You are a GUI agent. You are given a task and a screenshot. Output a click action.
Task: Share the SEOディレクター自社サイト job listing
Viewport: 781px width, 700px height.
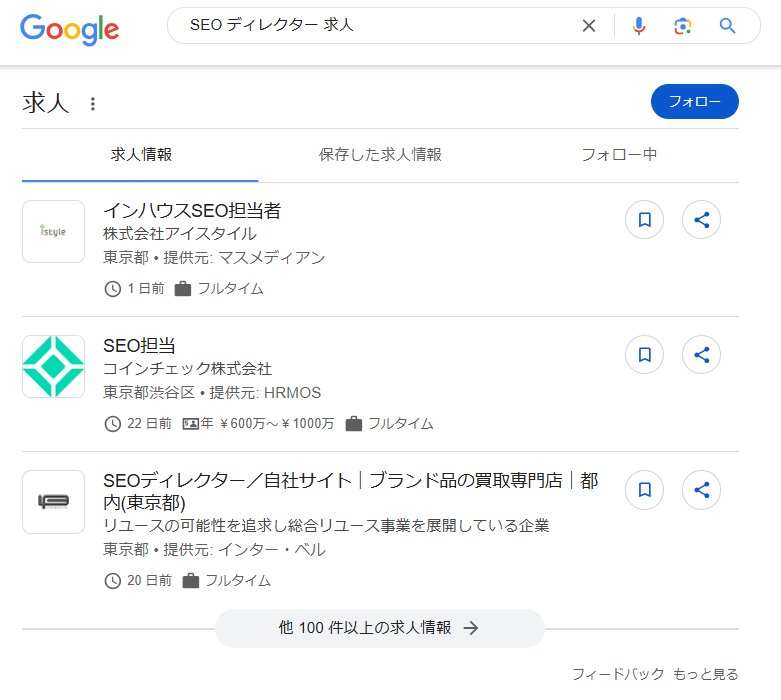tap(701, 490)
